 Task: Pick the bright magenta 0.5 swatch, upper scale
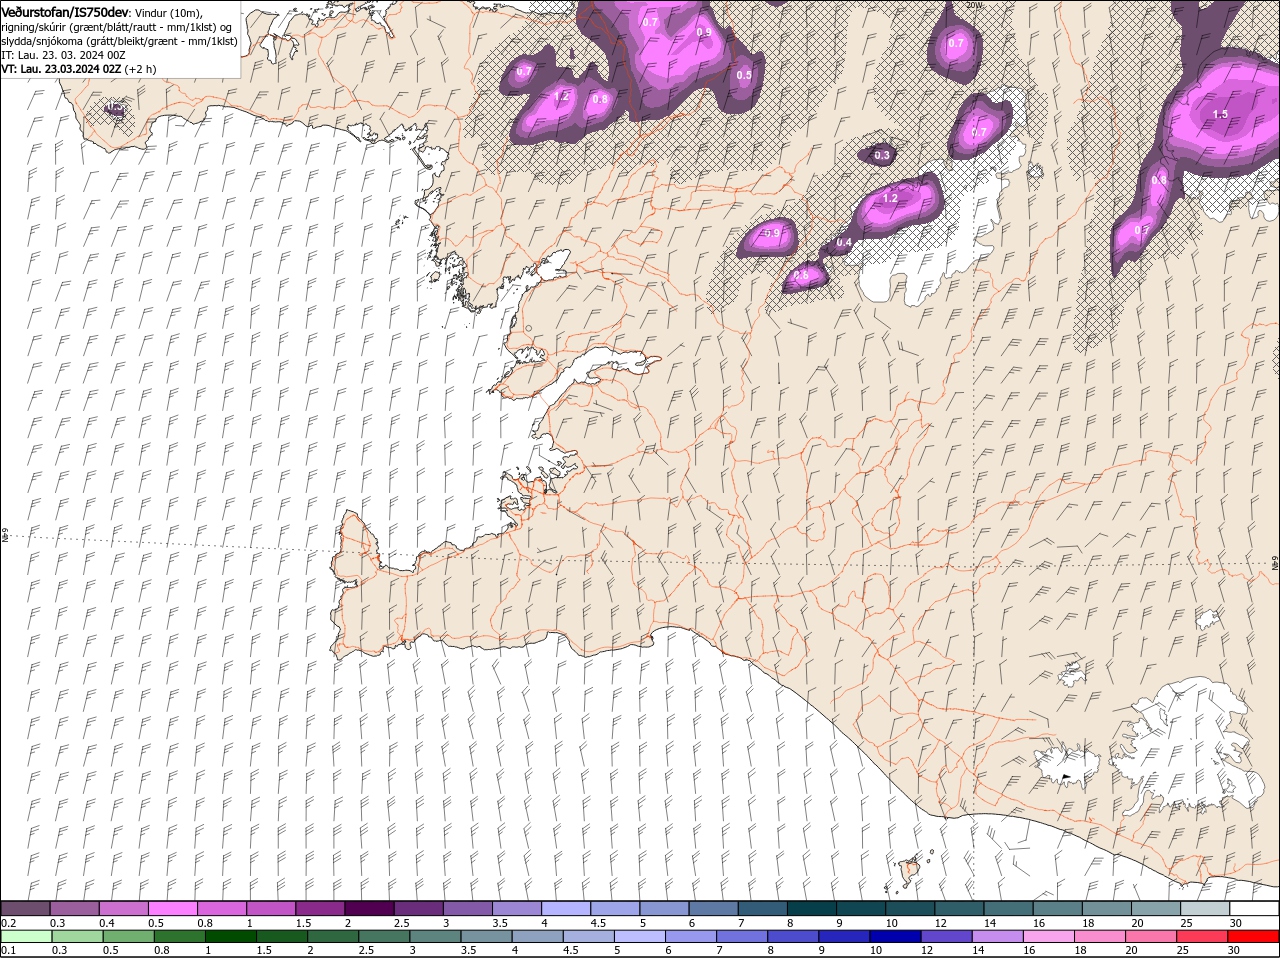coord(173,908)
